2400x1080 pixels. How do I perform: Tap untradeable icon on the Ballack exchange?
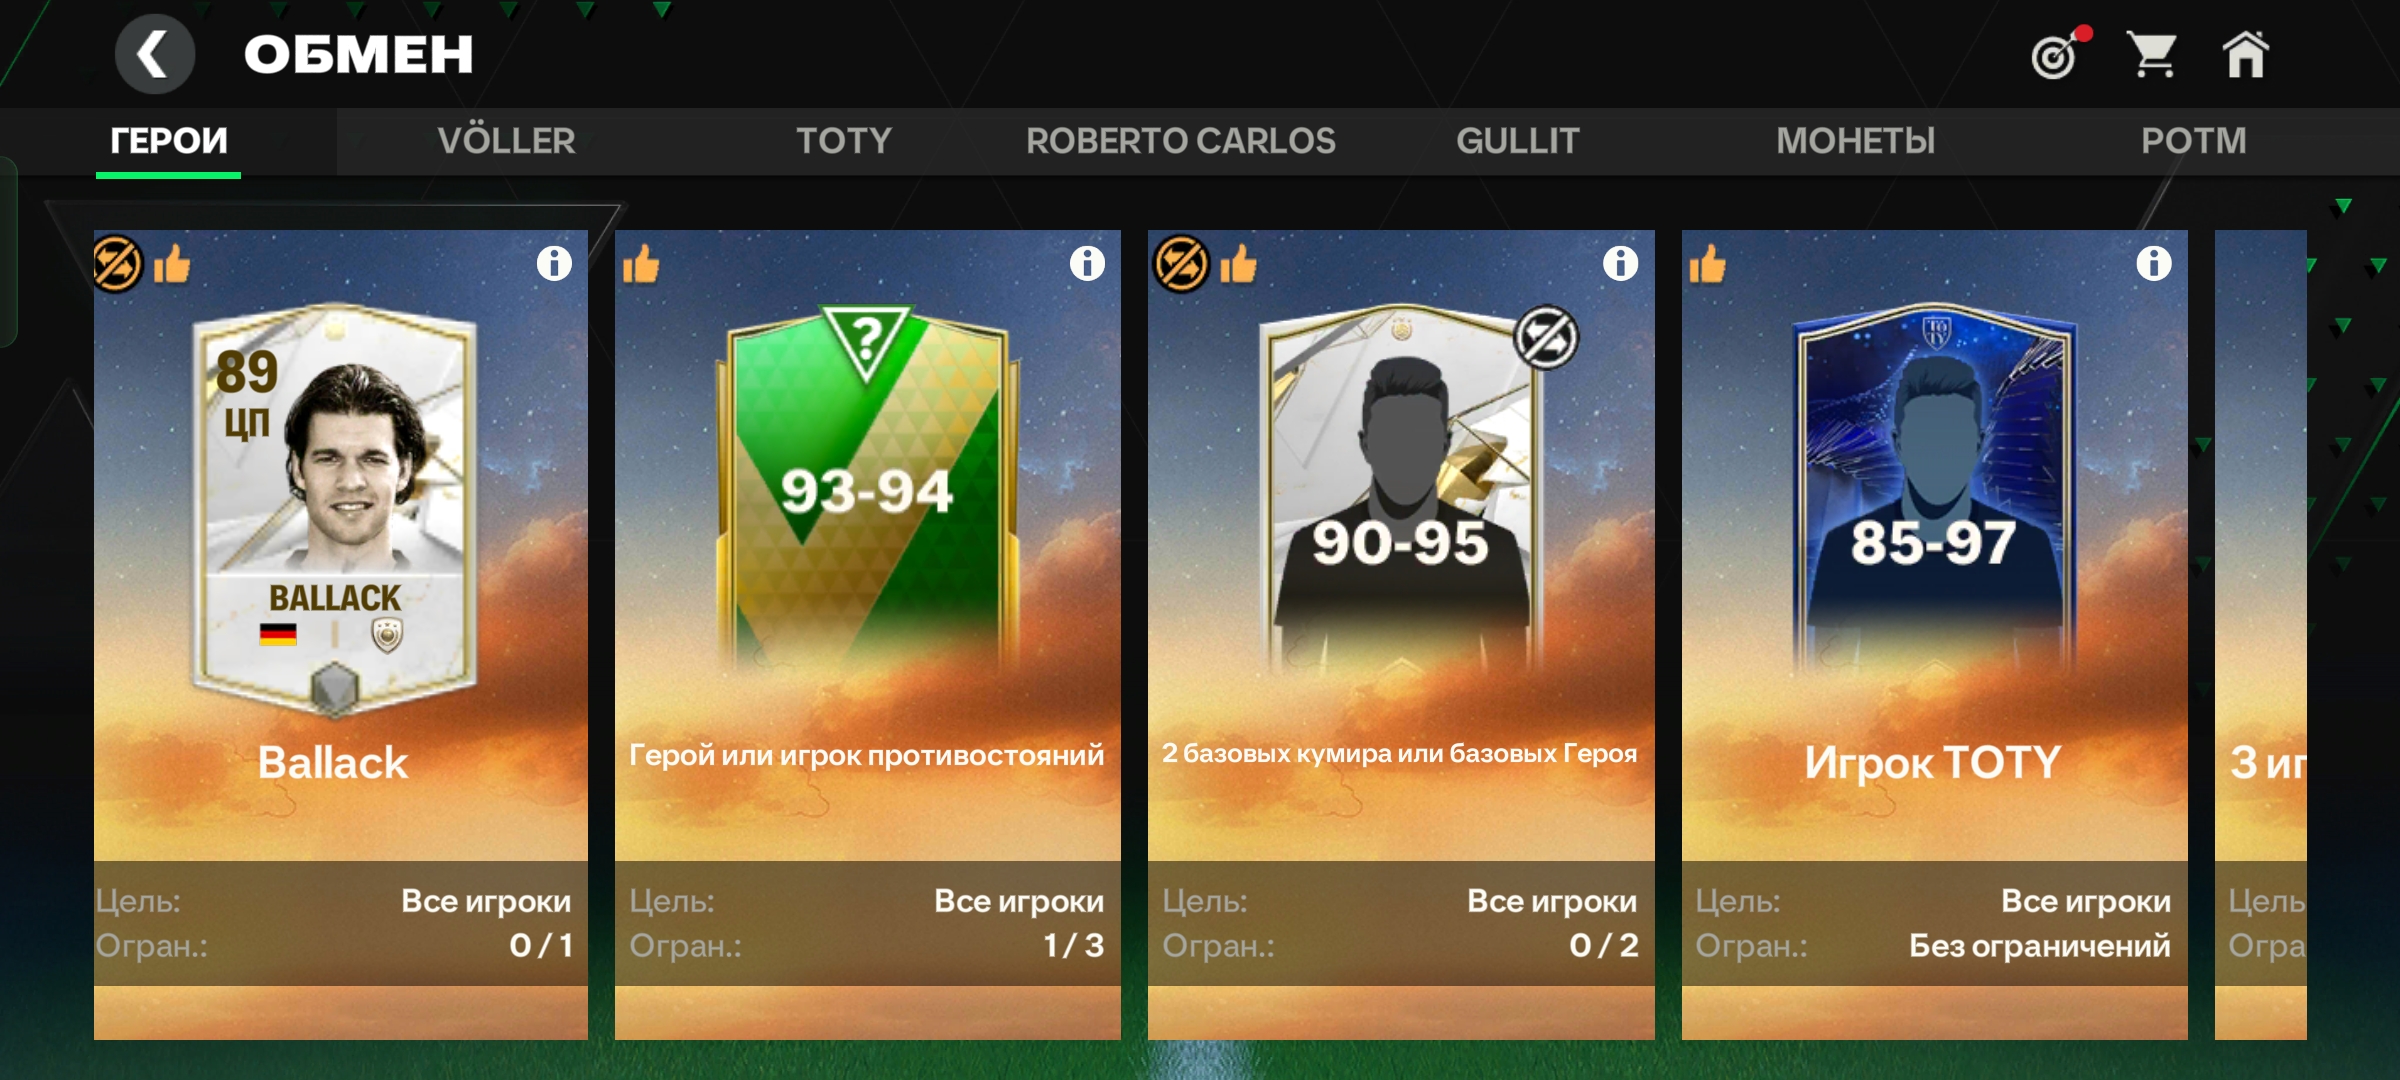(x=118, y=264)
